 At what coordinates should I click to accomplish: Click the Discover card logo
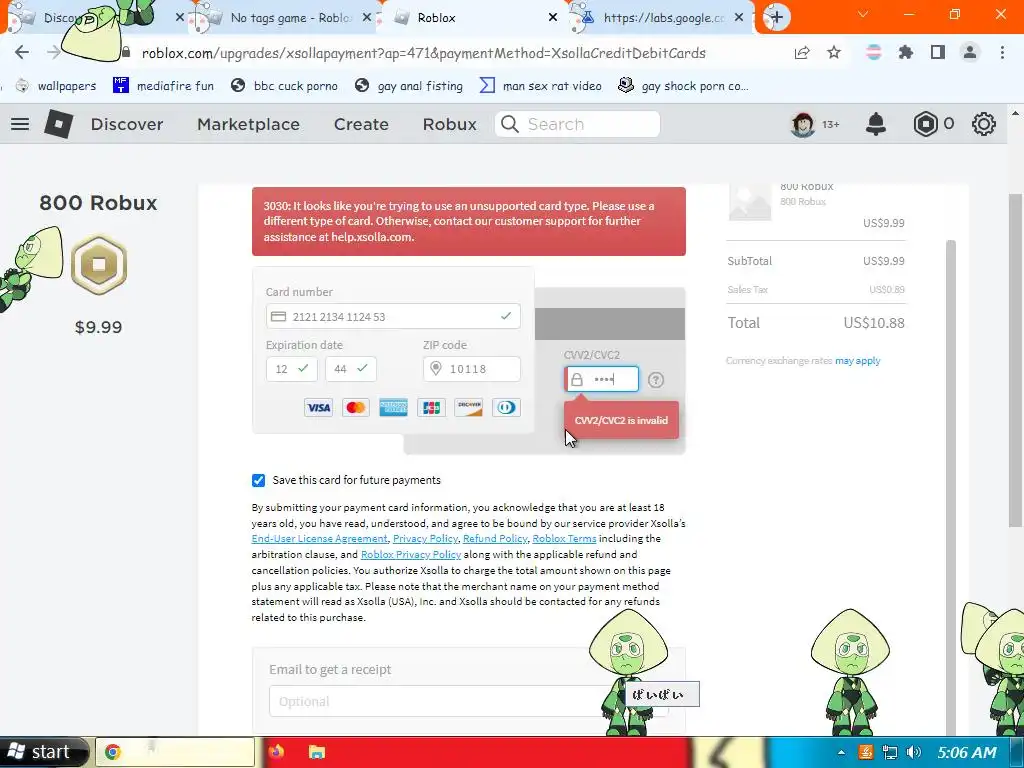coord(469,408)
